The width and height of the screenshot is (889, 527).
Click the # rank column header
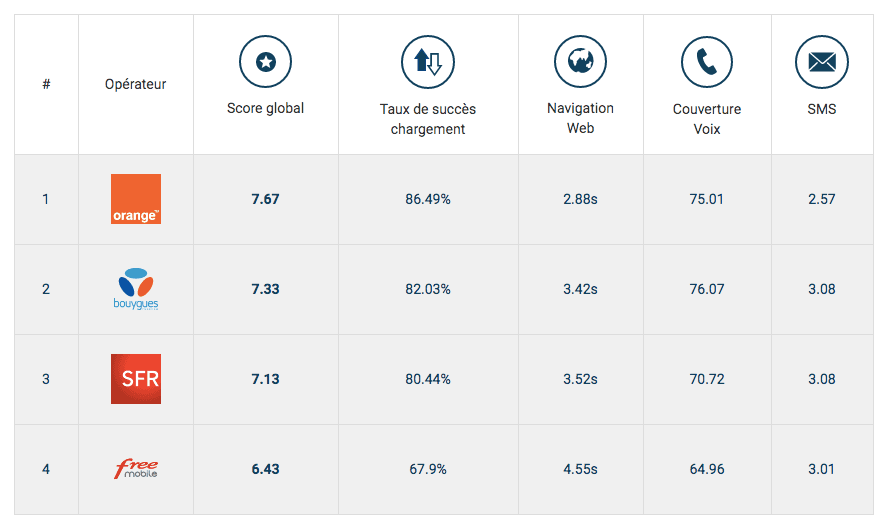click(46, 84)
